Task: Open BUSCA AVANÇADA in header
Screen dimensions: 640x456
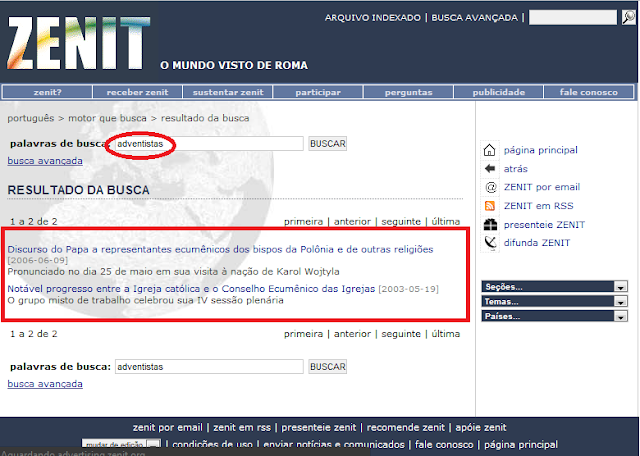Action: (474, 18)
